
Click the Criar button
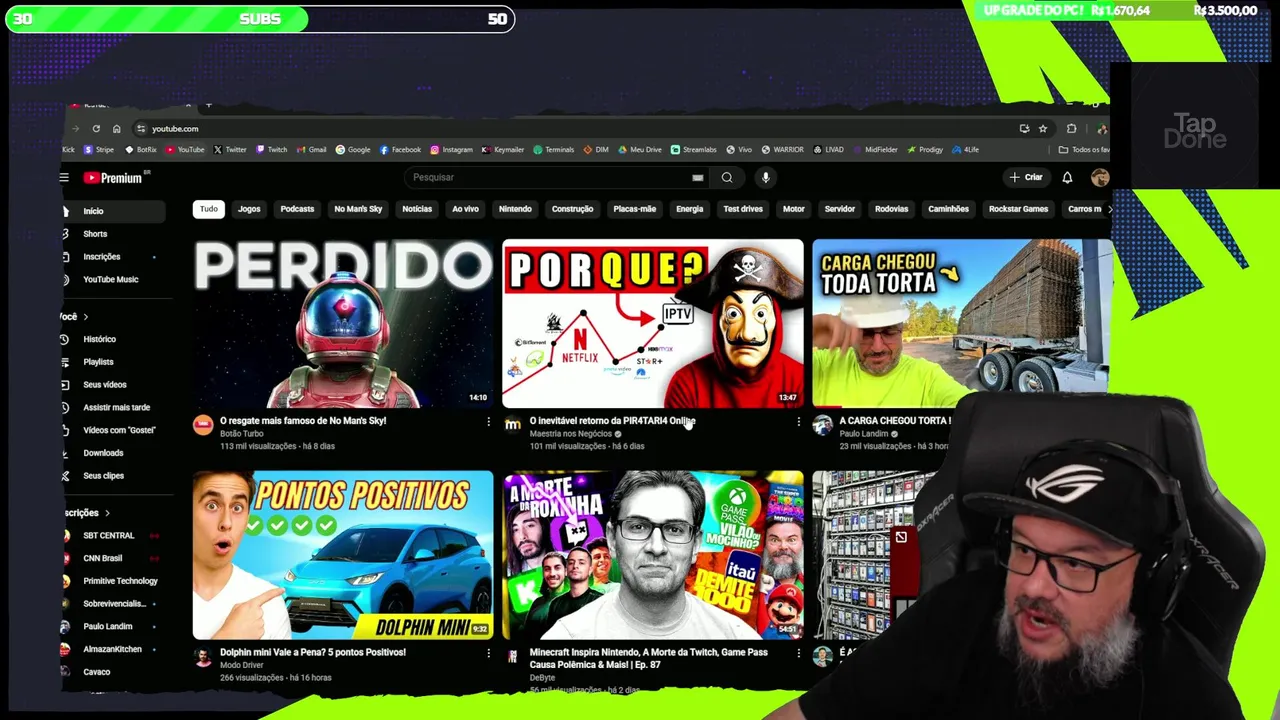click(1026, 178)
